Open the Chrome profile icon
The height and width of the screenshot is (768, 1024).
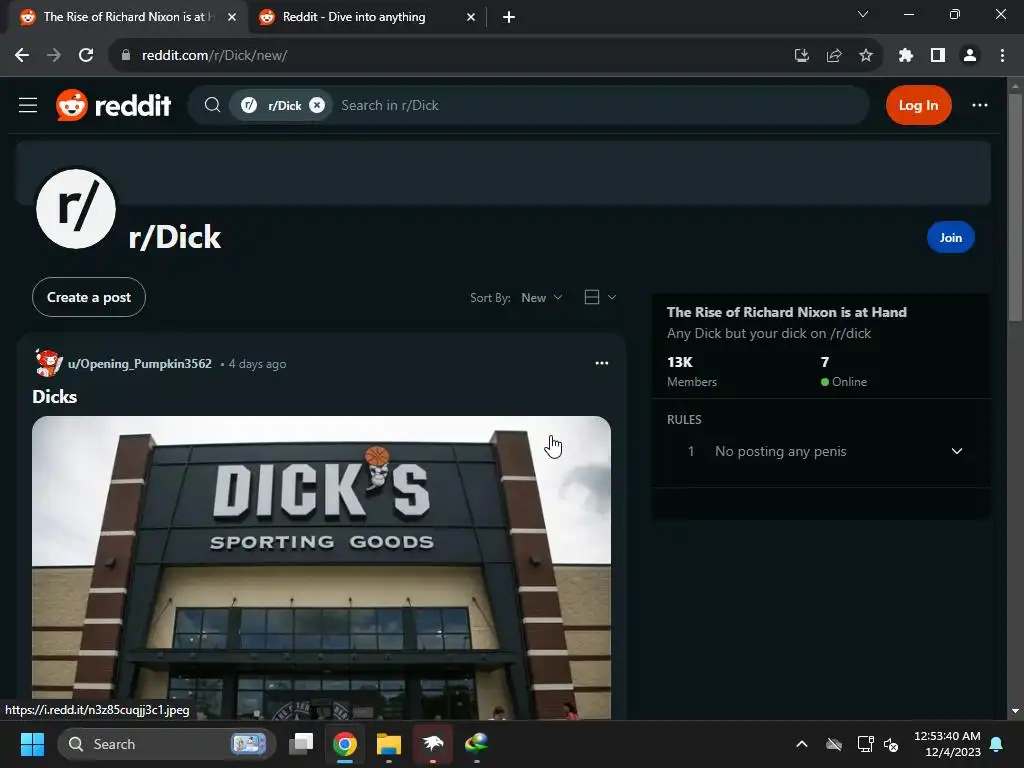point(970,56)
